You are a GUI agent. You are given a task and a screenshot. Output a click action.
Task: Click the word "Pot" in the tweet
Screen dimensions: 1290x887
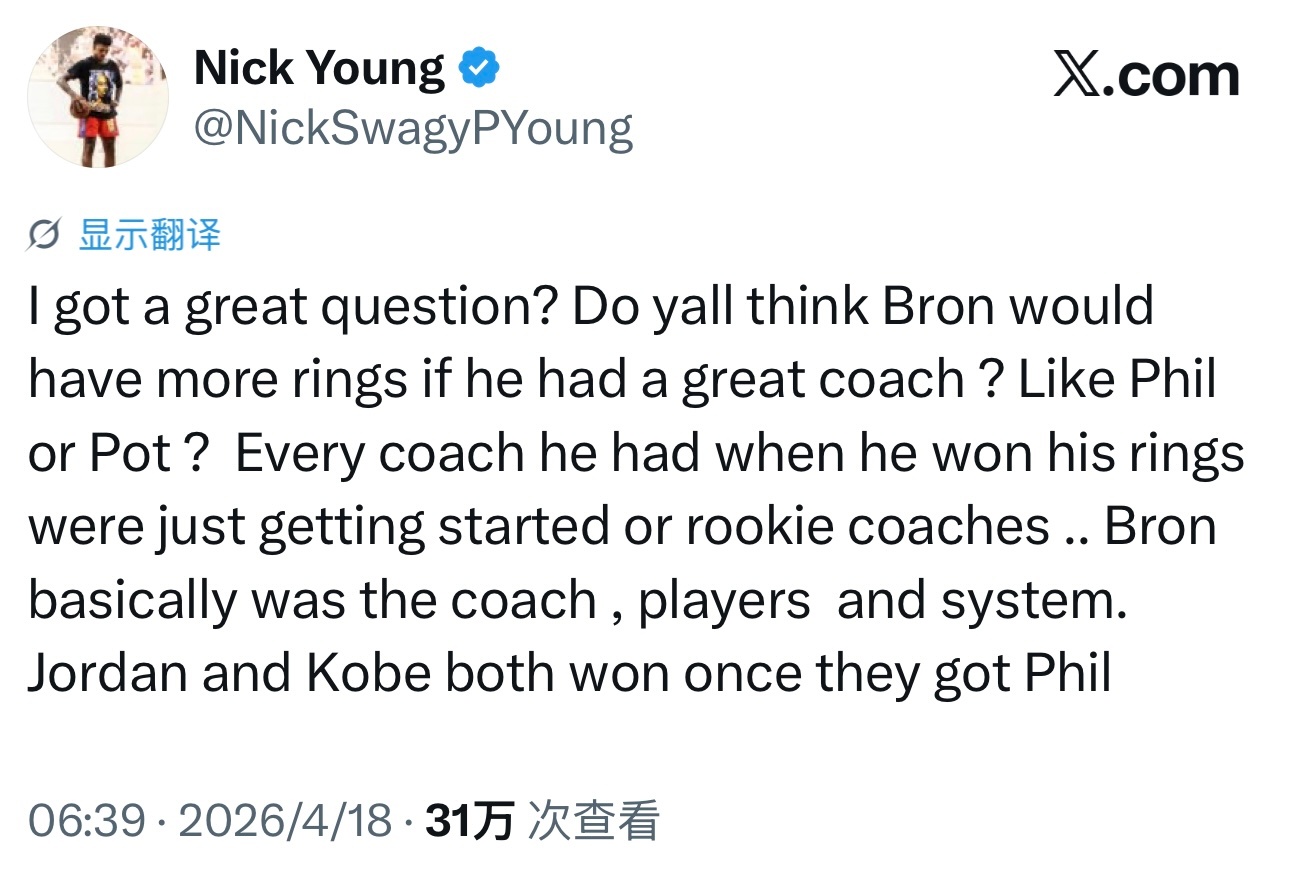pyautogui.click(x=130, y=454)
